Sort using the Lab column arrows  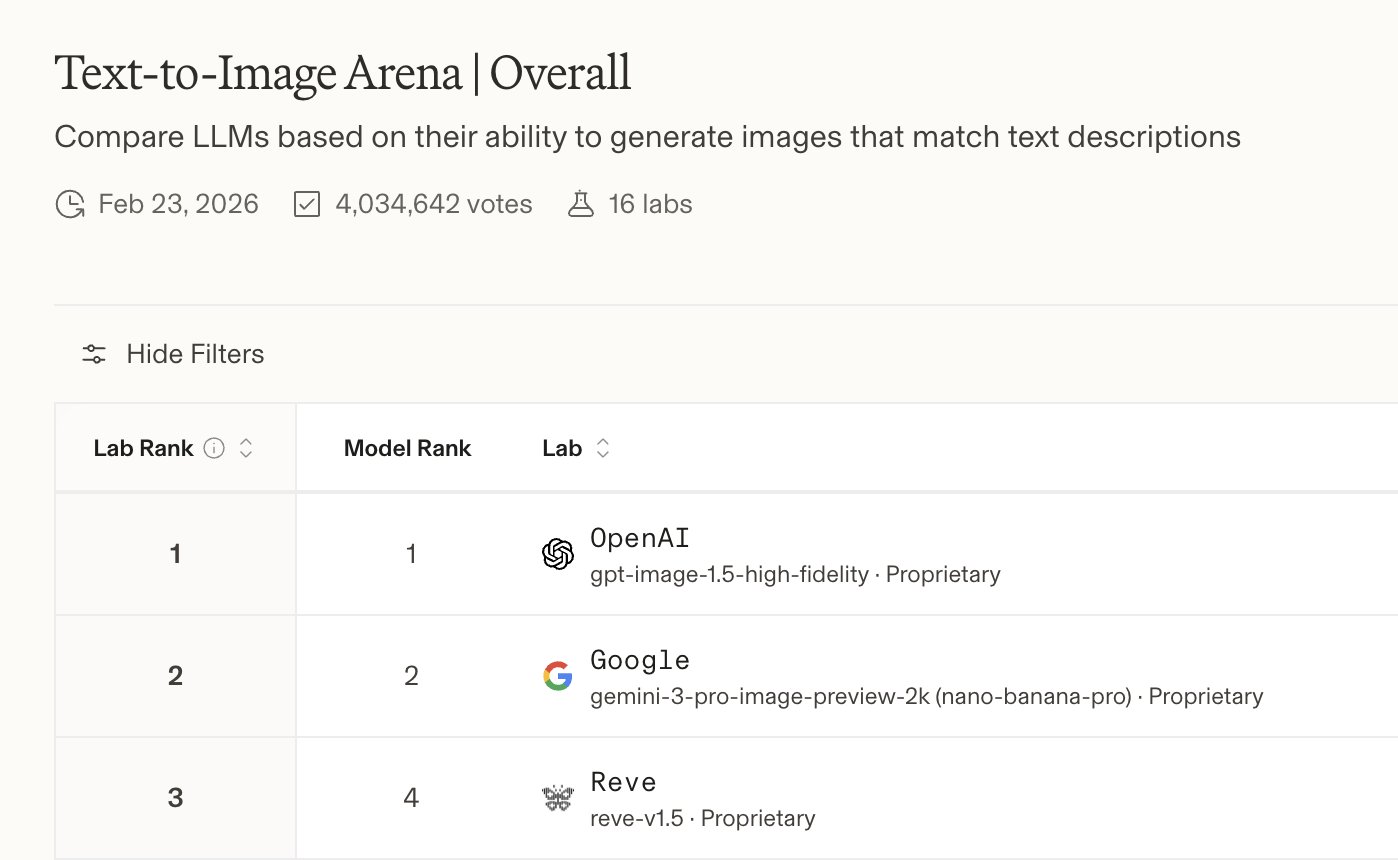(x=603, y=449)
